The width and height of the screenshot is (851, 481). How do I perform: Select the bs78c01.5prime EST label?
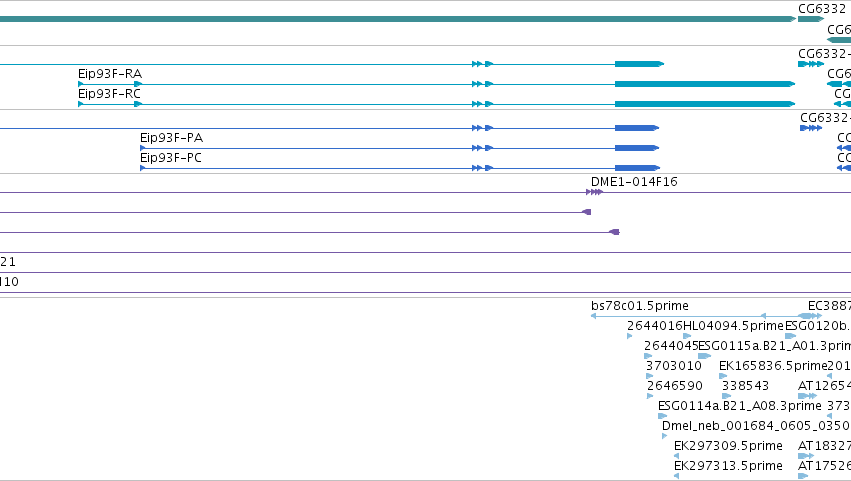(x=640, y=306)
